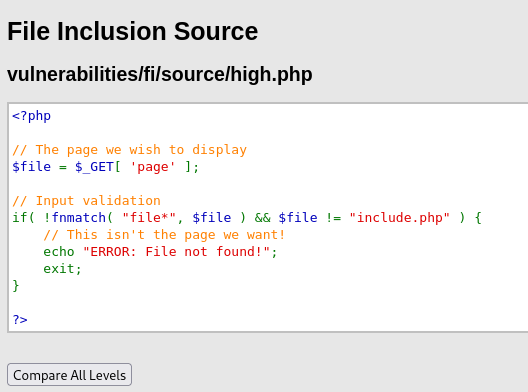Image resolution: width=528 pixels, height=392 pixels.
Task: Click the opening <?php tag
Action: [32, 116]
